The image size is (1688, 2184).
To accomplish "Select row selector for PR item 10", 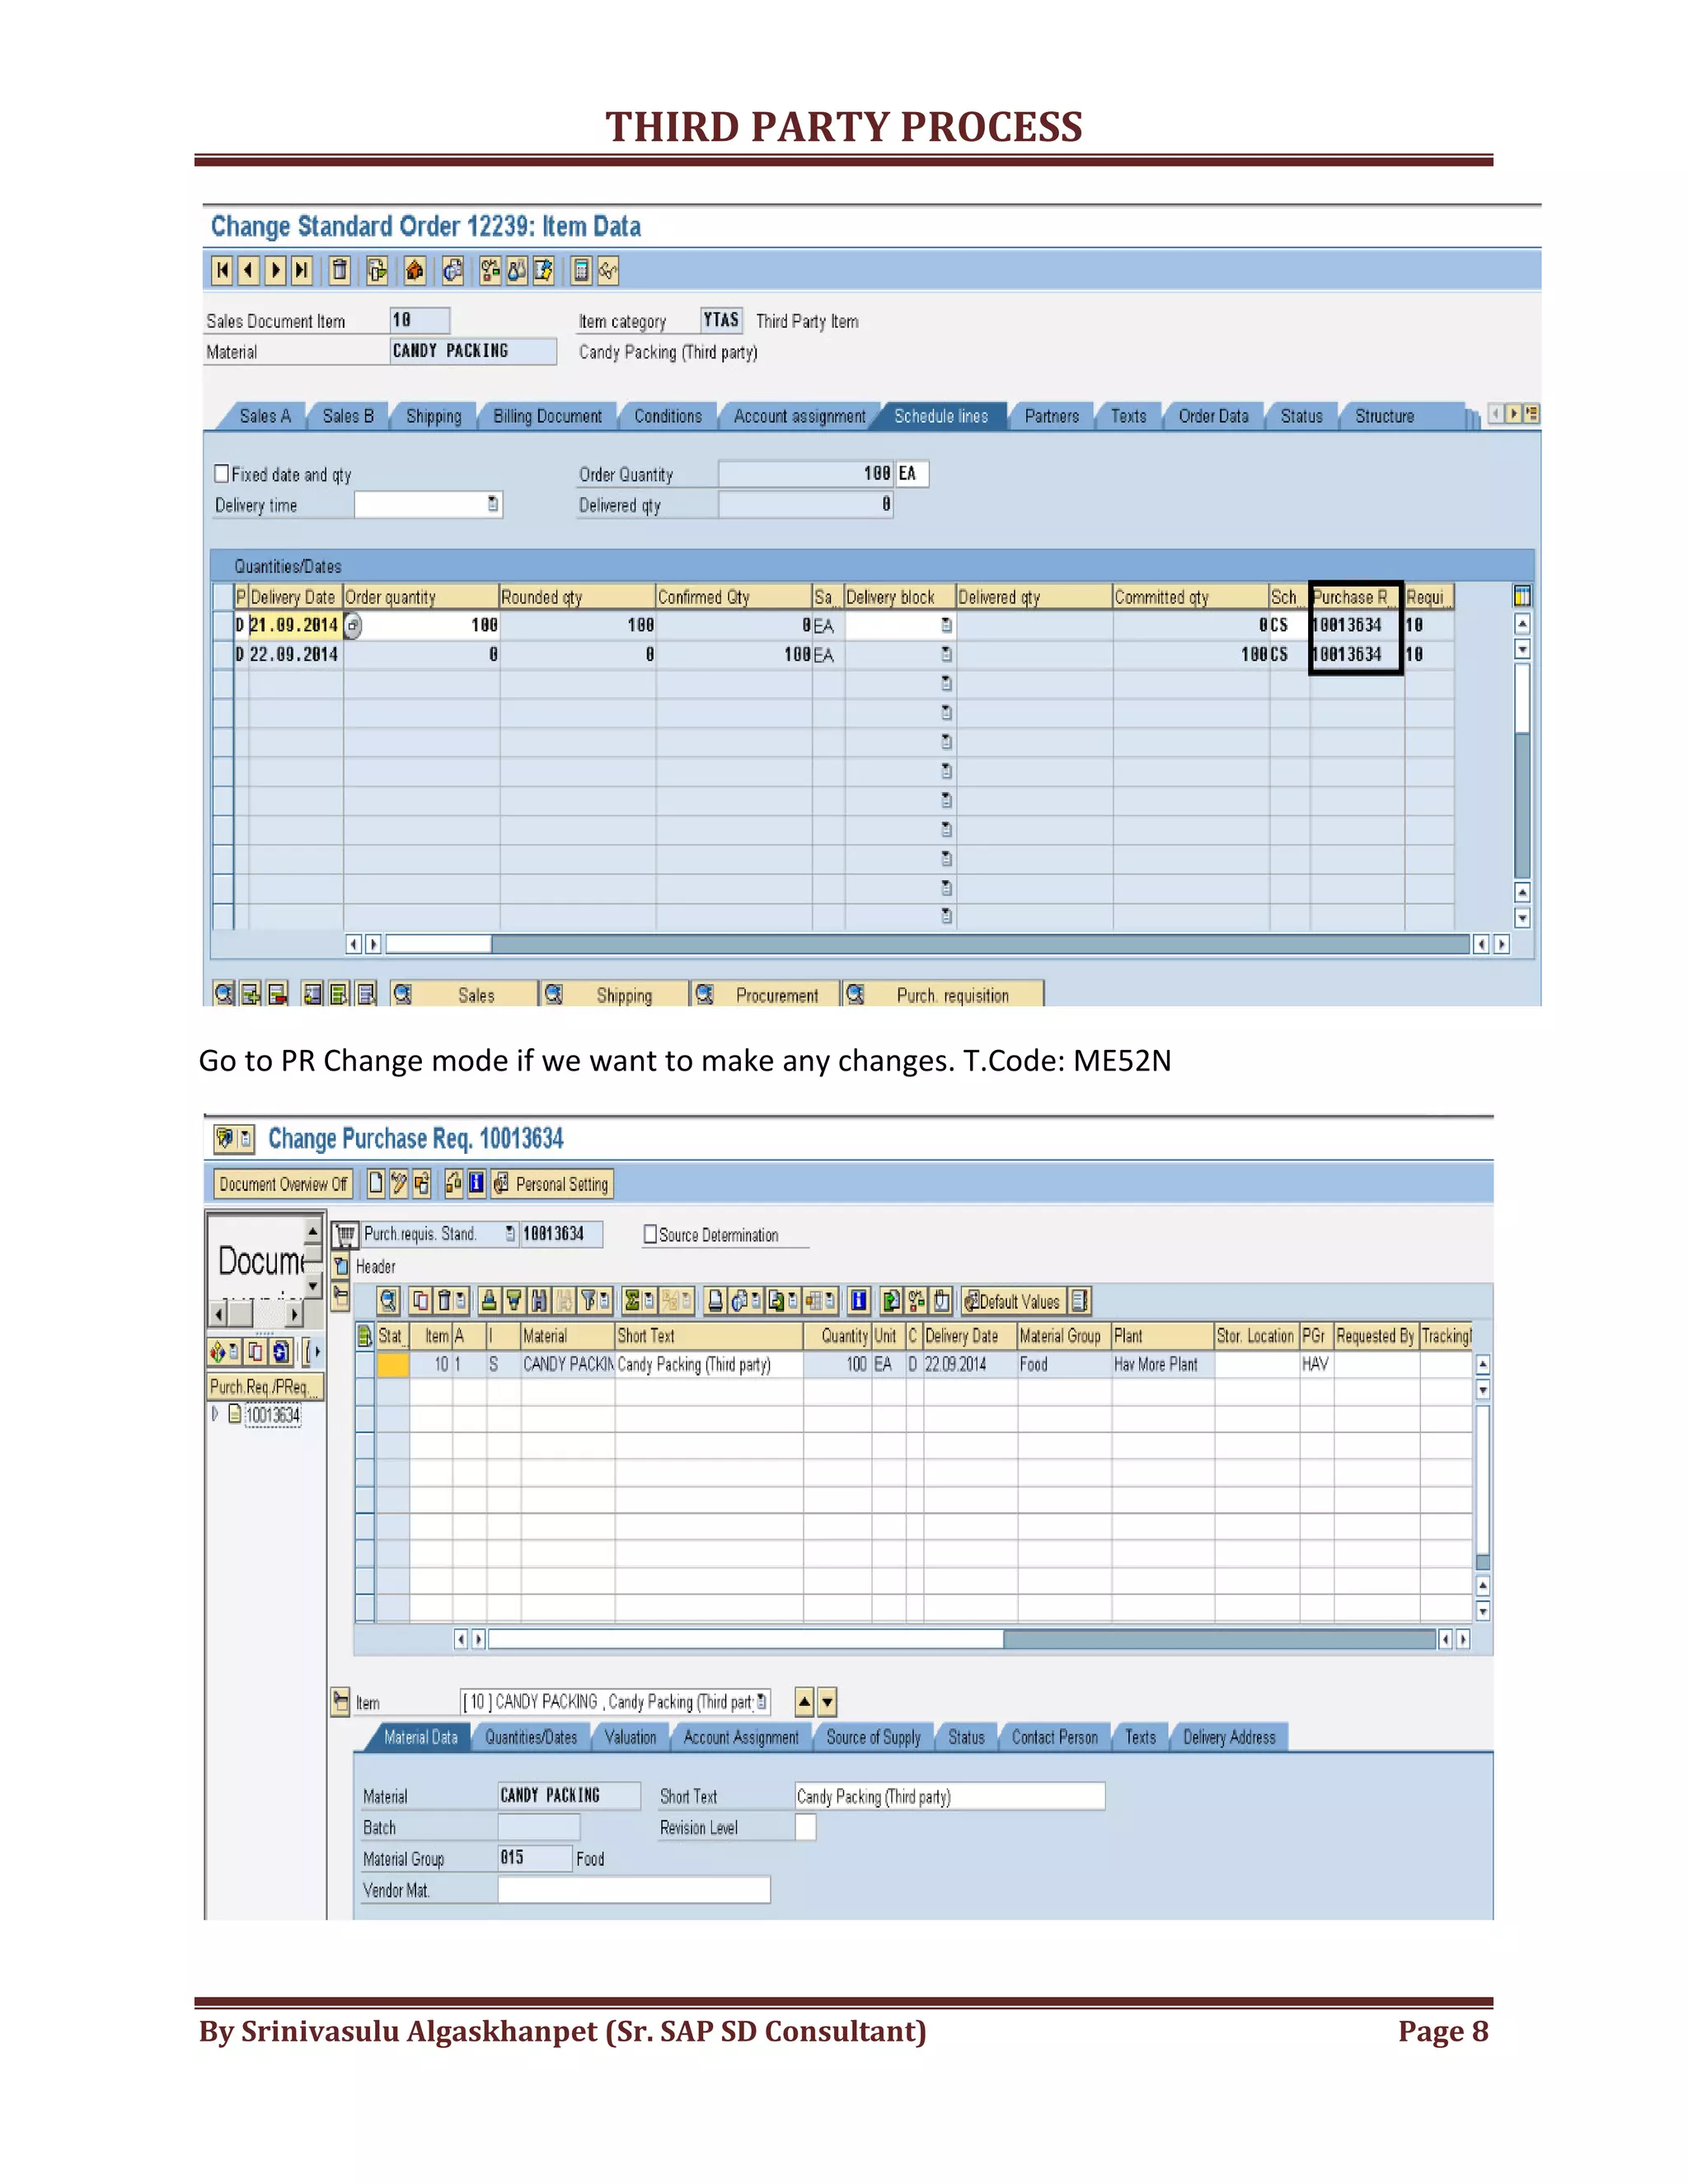I will pyautogui.click(x=365, y=1364).
